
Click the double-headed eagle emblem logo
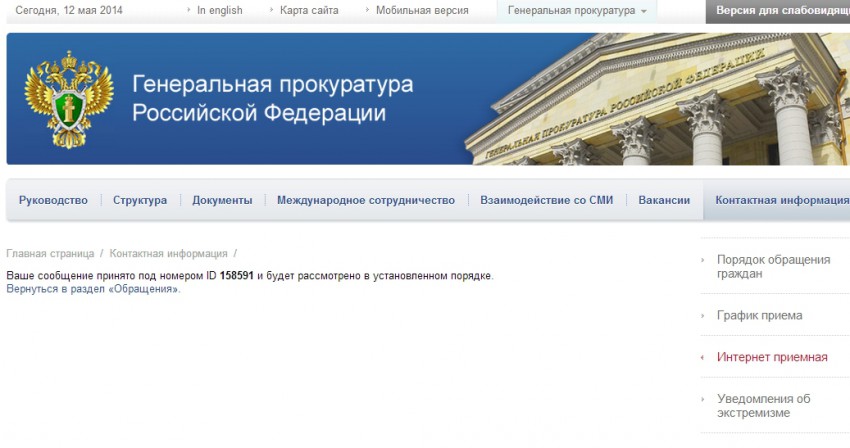[x=55, y=98]
